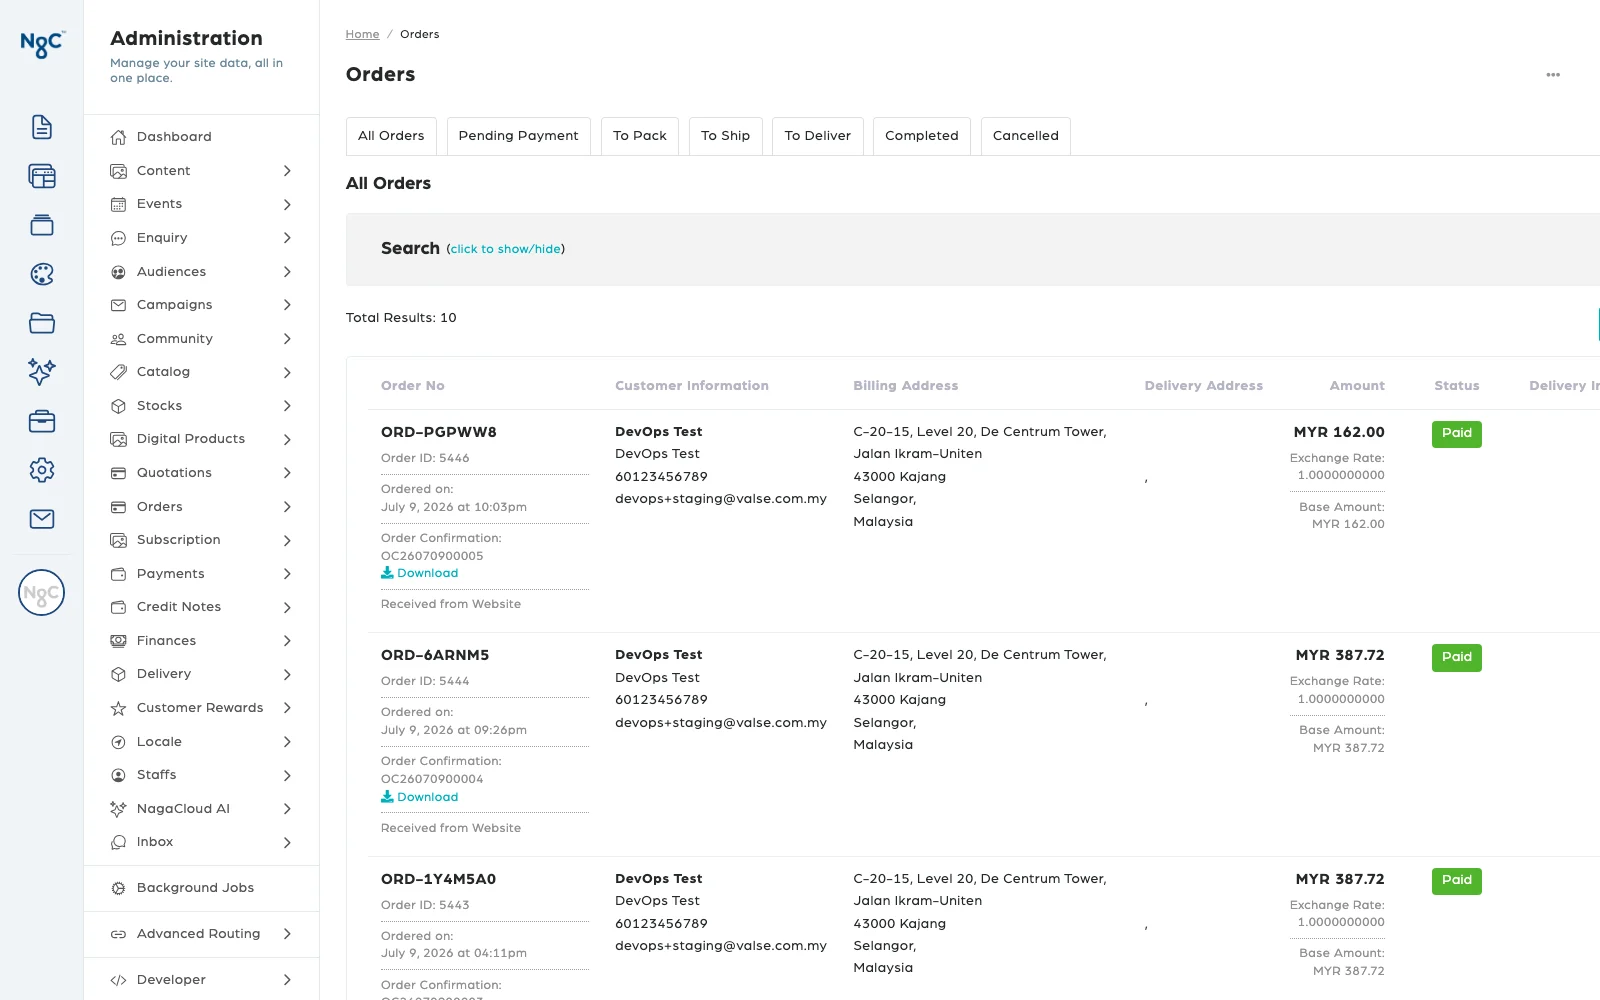
Task: Switch to the To Pack tab
Action: [x=640, y=136]
